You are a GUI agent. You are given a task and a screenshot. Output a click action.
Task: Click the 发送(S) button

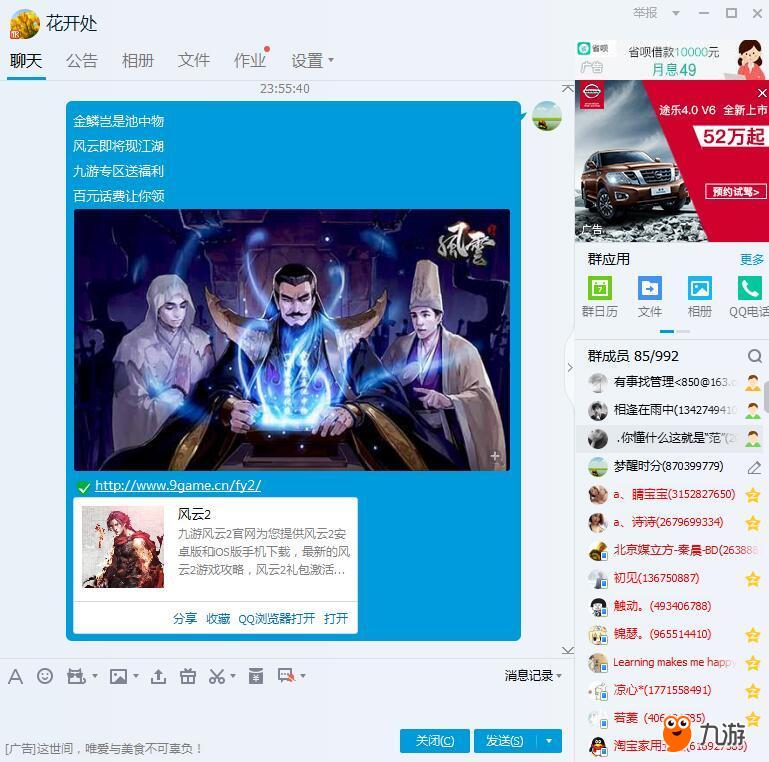point(505,741)
